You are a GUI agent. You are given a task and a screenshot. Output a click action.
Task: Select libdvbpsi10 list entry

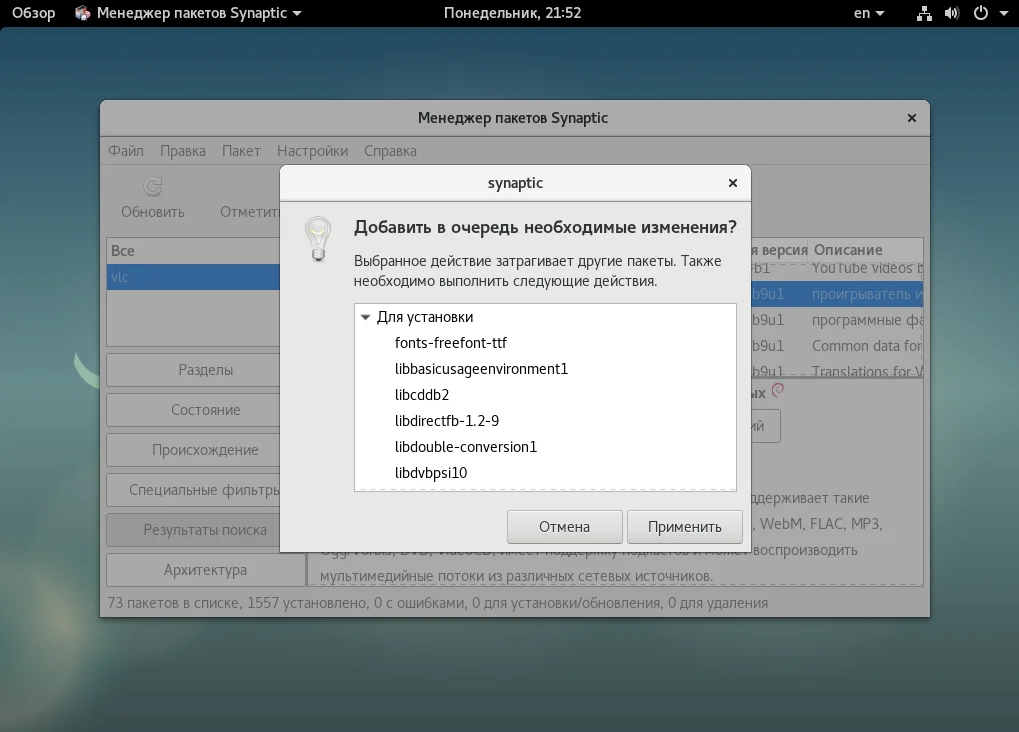point(431,473)
